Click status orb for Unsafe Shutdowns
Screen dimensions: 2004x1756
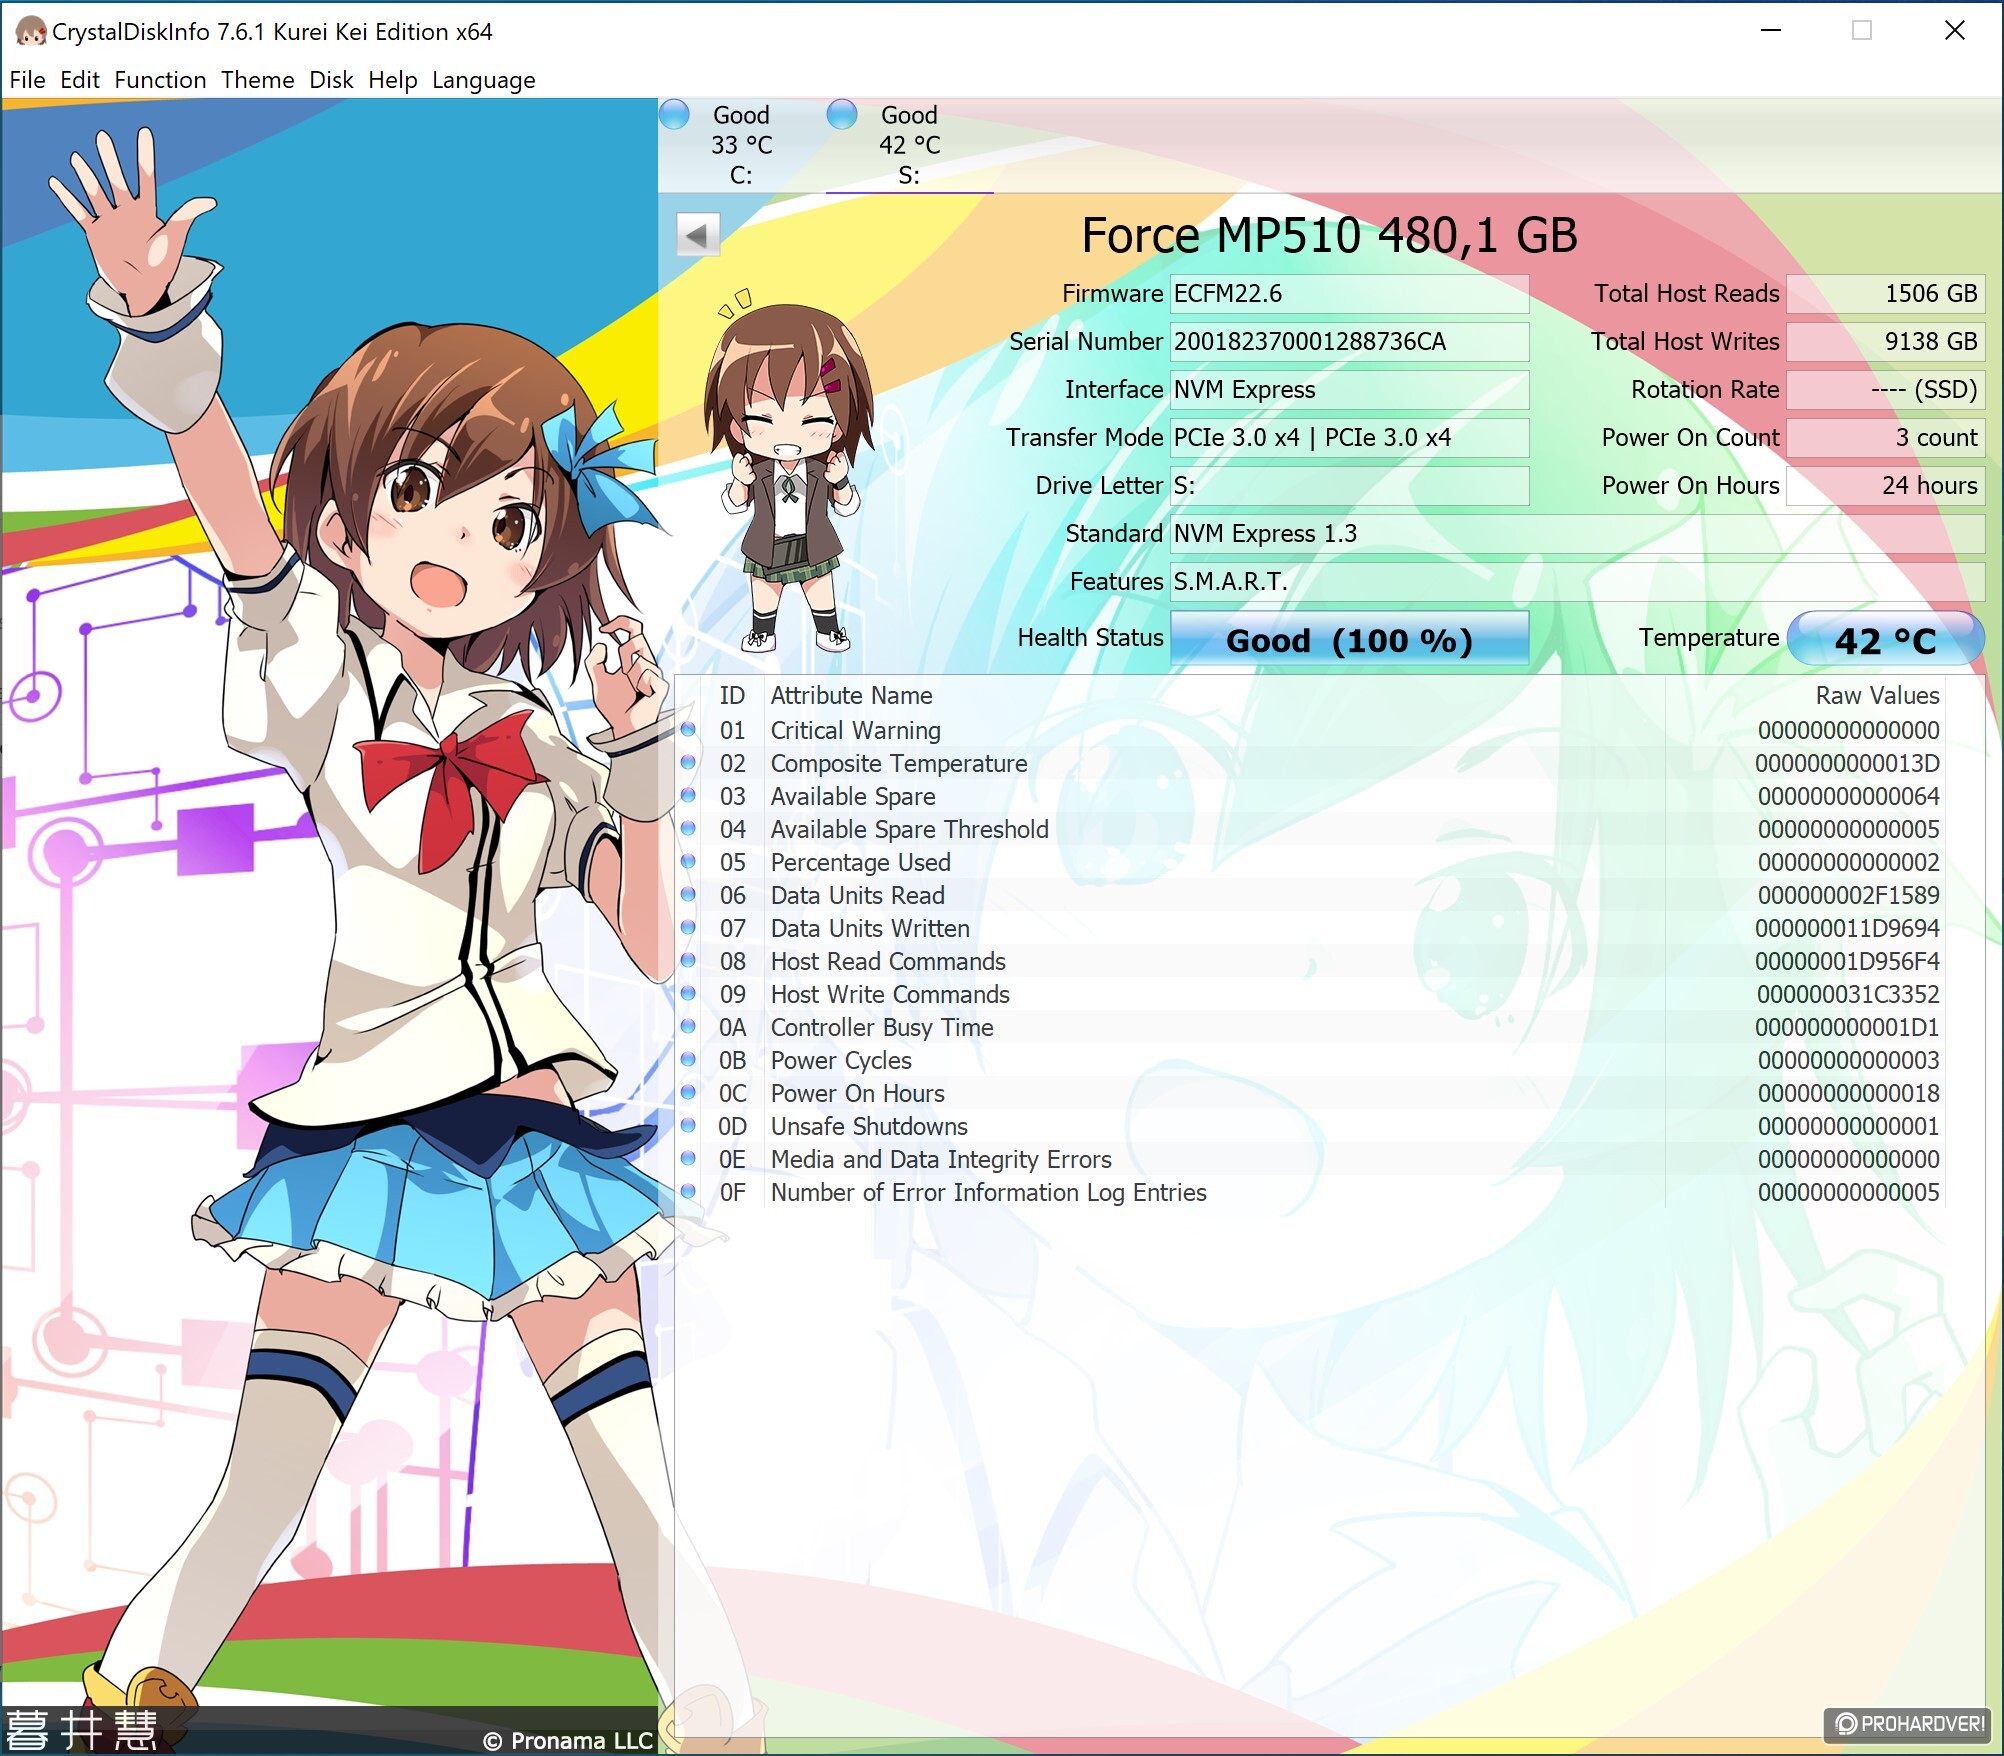click(688, 1126)
